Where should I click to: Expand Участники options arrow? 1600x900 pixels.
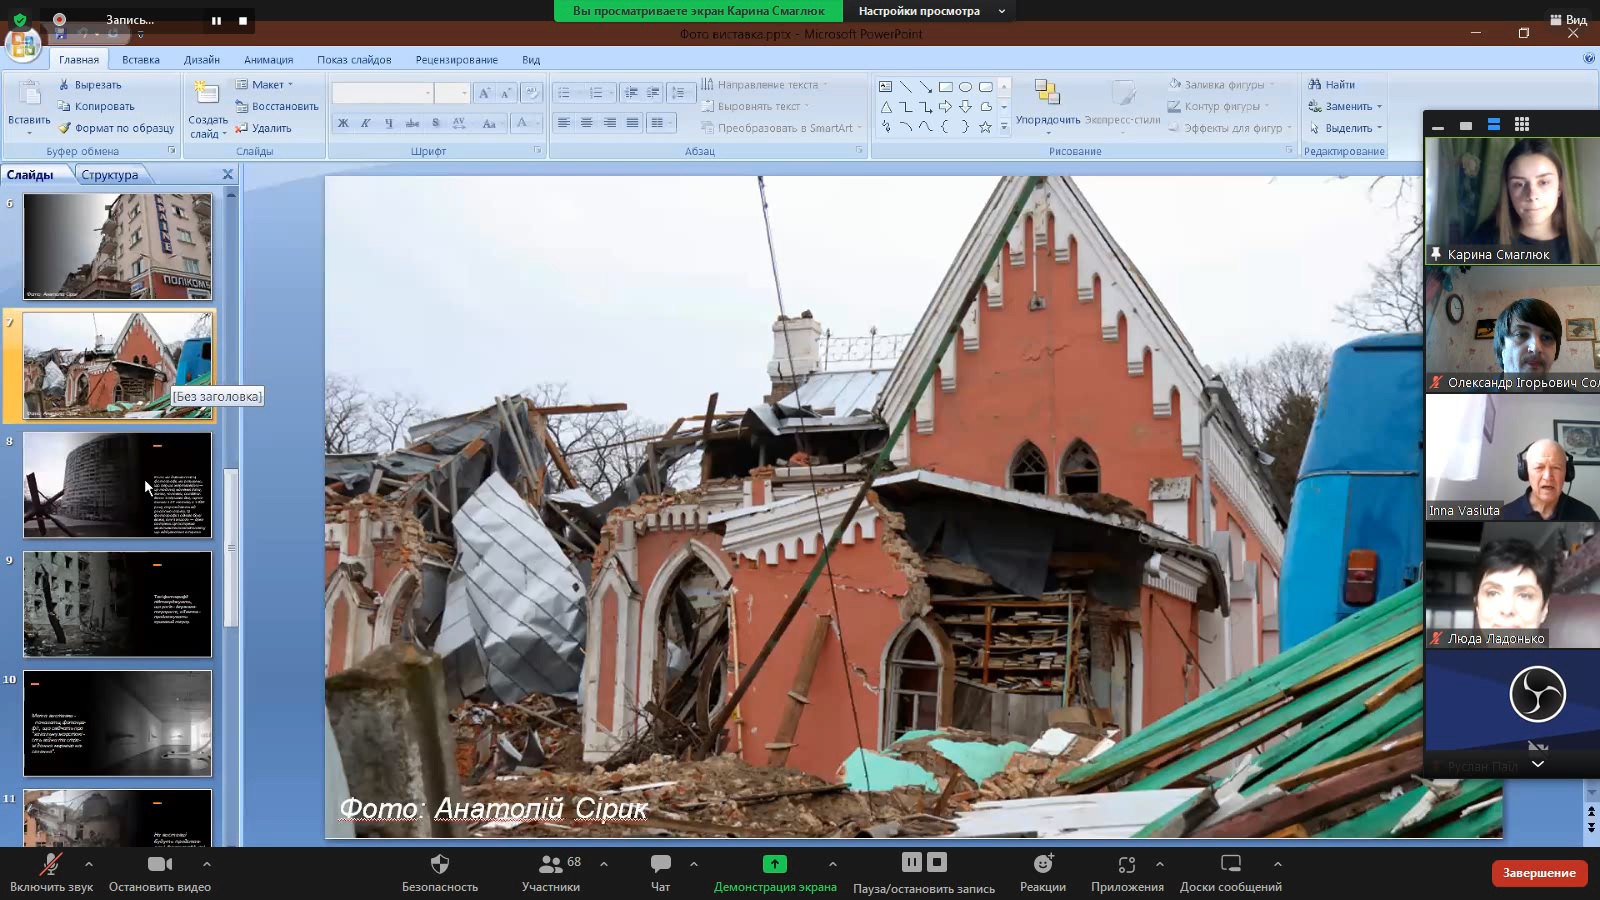(604, 864)
